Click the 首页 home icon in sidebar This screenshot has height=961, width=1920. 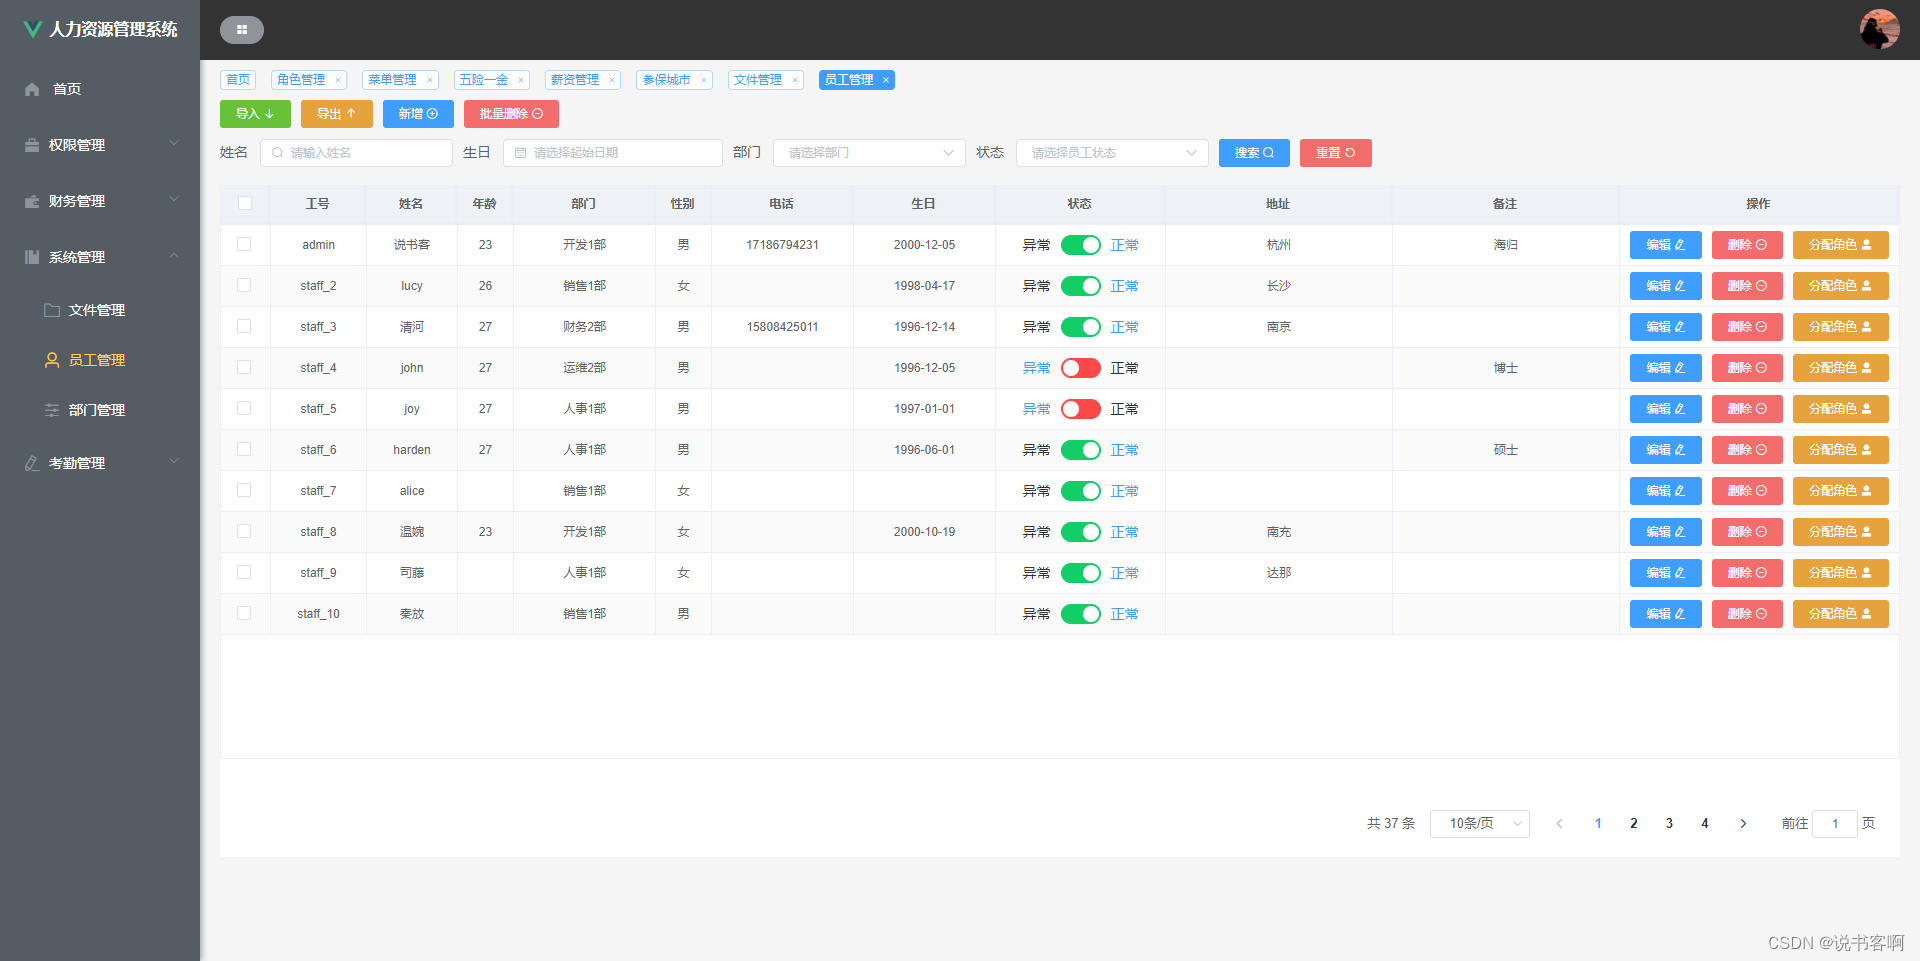click(32, 89)
